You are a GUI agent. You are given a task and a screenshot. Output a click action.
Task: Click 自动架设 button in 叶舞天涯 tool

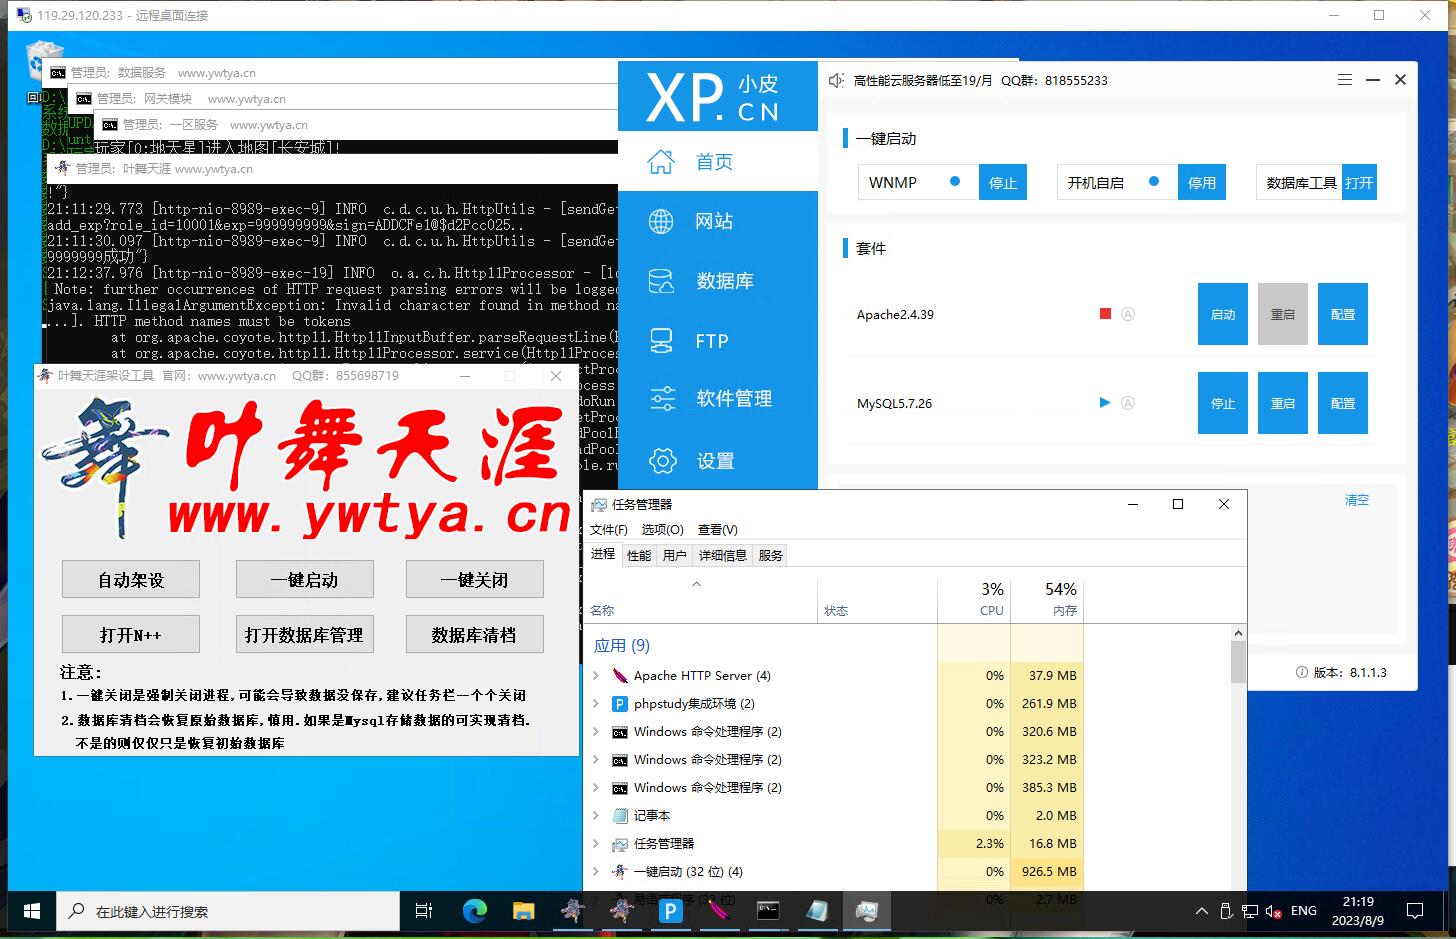click(131, 579)
